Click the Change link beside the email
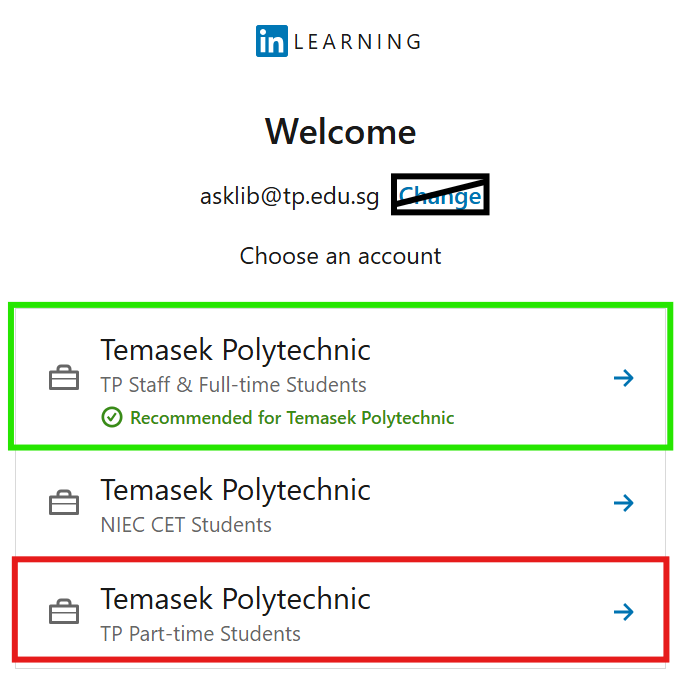The height and width of the screenshot is (676, 679). click(440, 196)
